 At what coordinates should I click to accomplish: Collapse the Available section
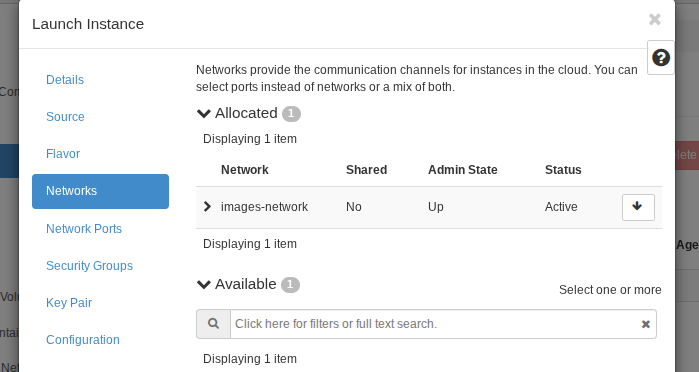click(204, 284)
